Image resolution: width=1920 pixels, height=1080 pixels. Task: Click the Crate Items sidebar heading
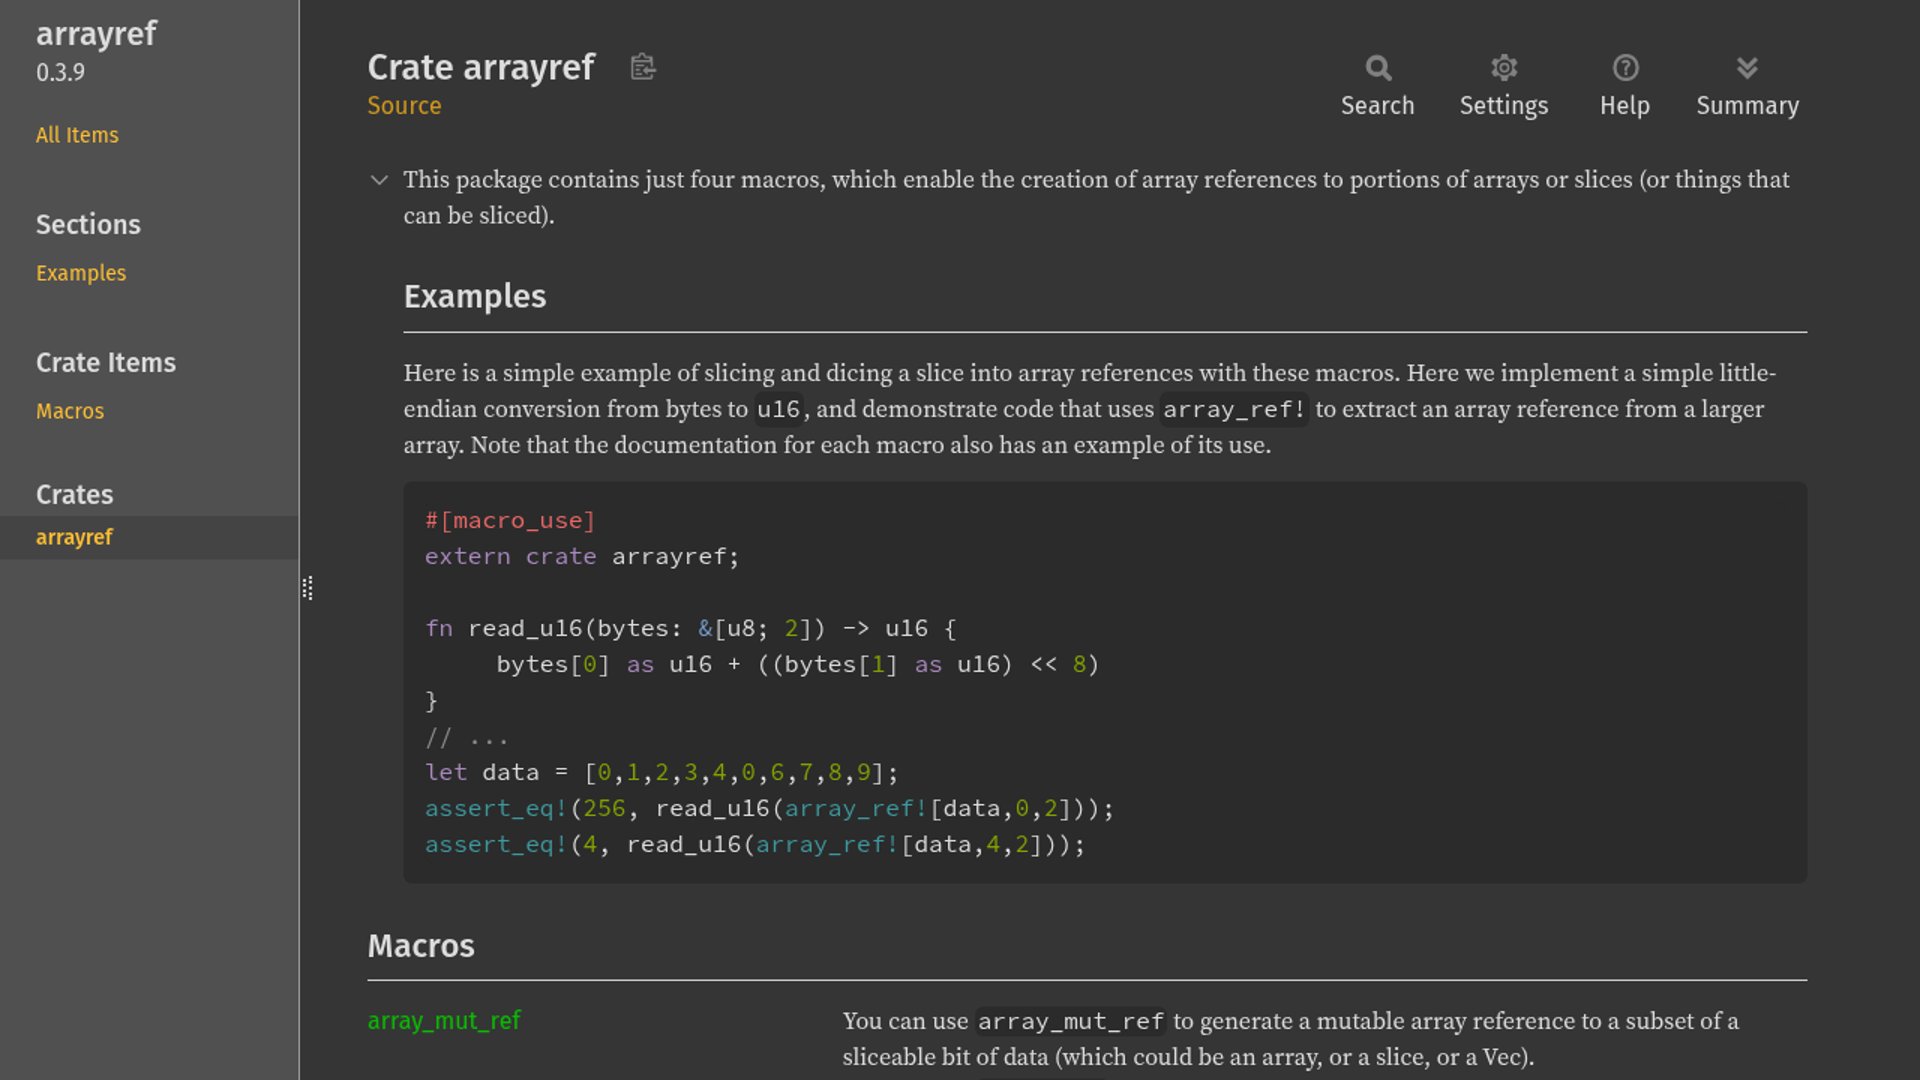click(x=106, y=362)
